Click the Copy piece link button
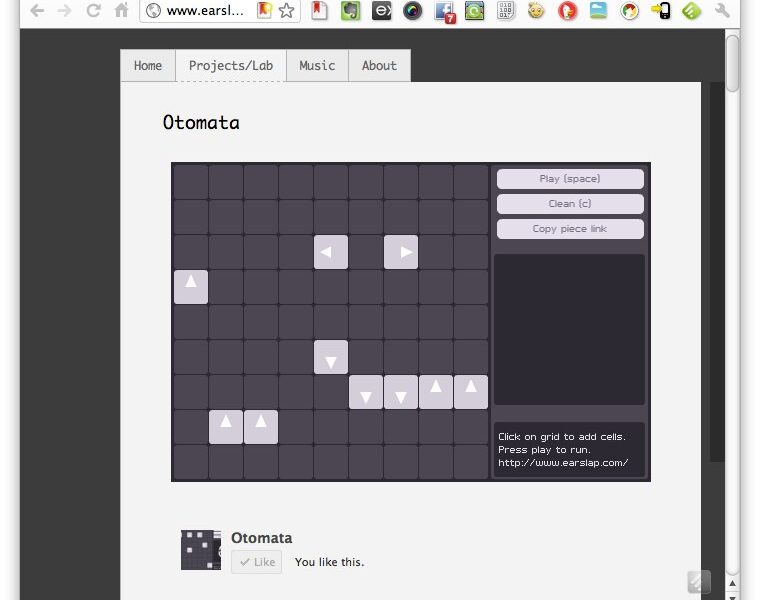 [x=570, y=229]
